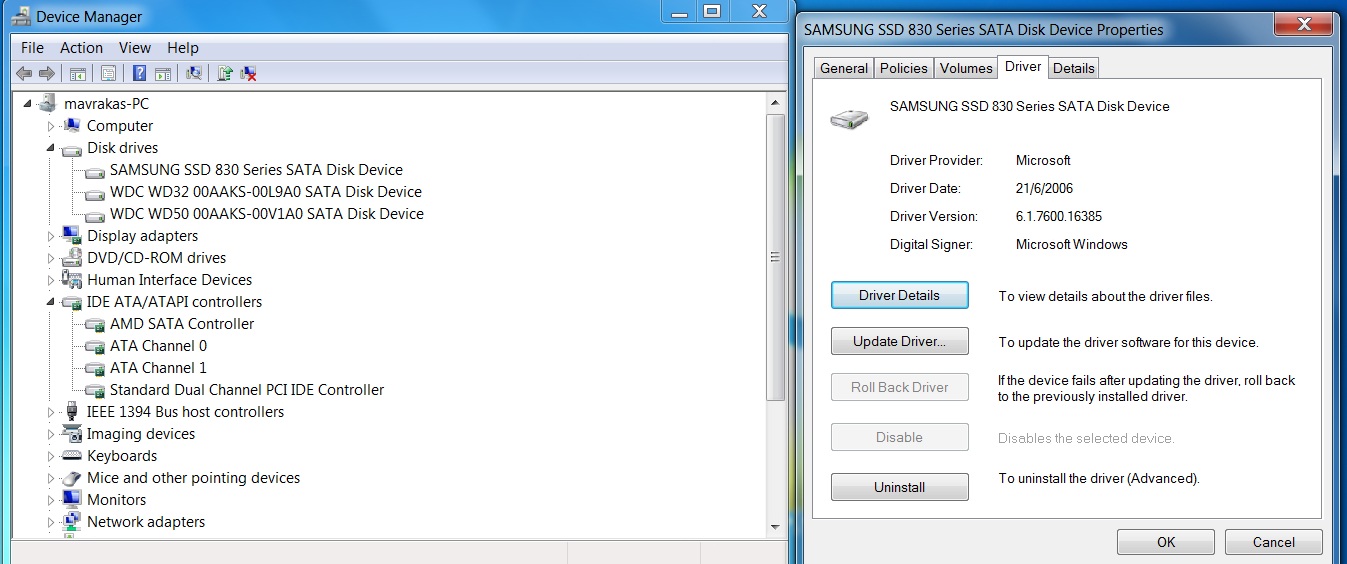
Task: Click the device tree vertical scrollbar thumb
Action: click(775, 256)
